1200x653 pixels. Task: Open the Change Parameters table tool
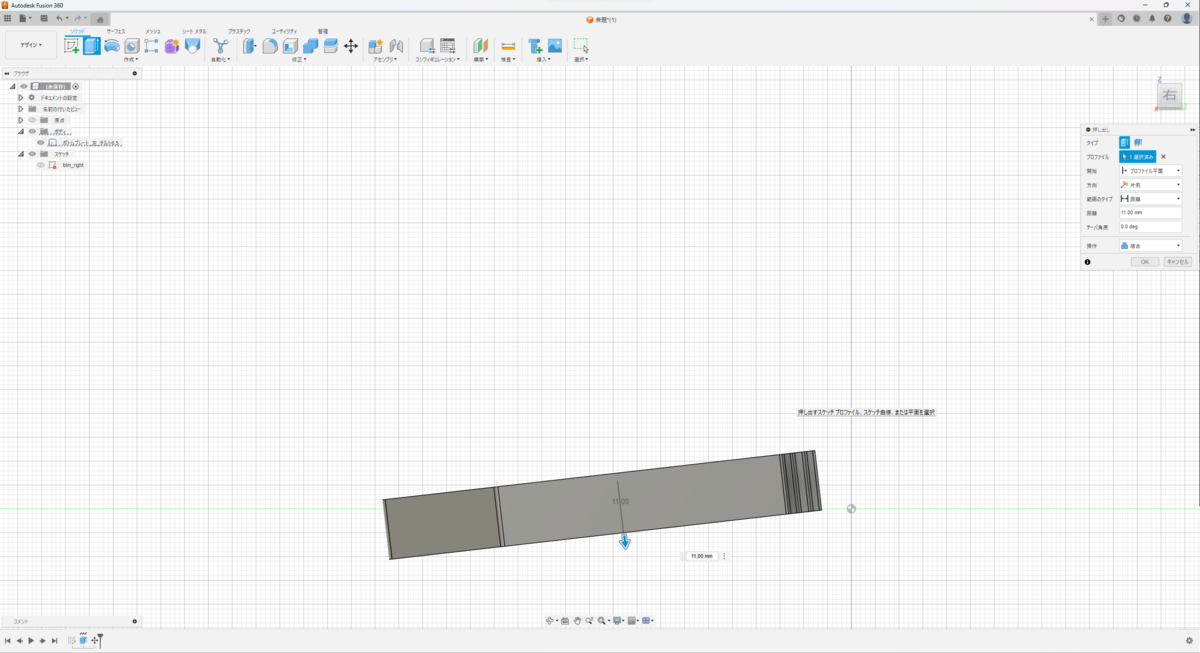point(448,46)
